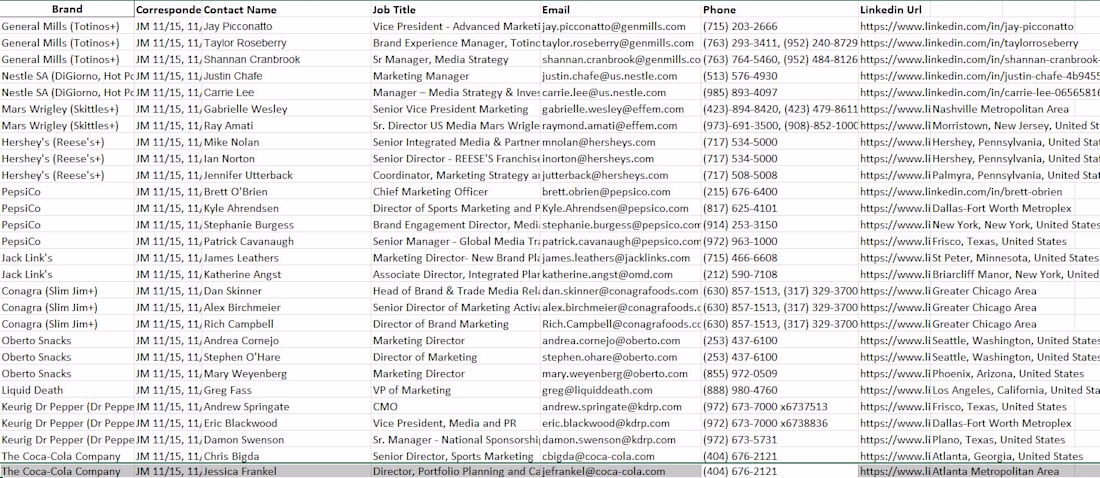Select the Rich Campbell cell

(x=286, y=324)
